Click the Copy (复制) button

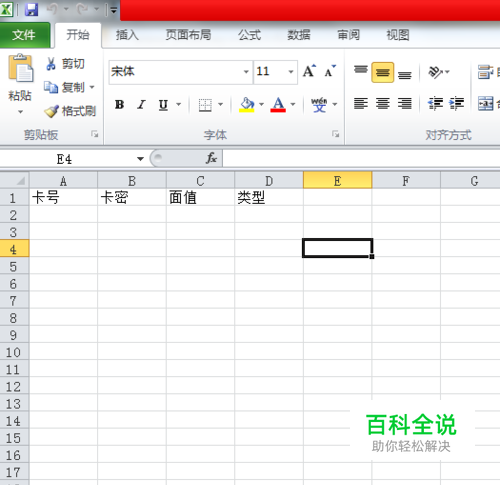coord(65,87)
